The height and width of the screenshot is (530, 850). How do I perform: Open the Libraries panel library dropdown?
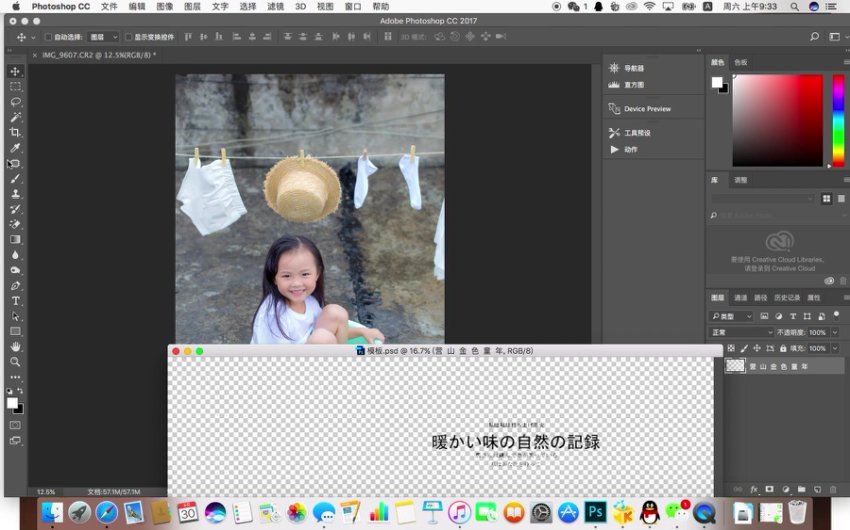pyautogui.click(x=763, y=199)
